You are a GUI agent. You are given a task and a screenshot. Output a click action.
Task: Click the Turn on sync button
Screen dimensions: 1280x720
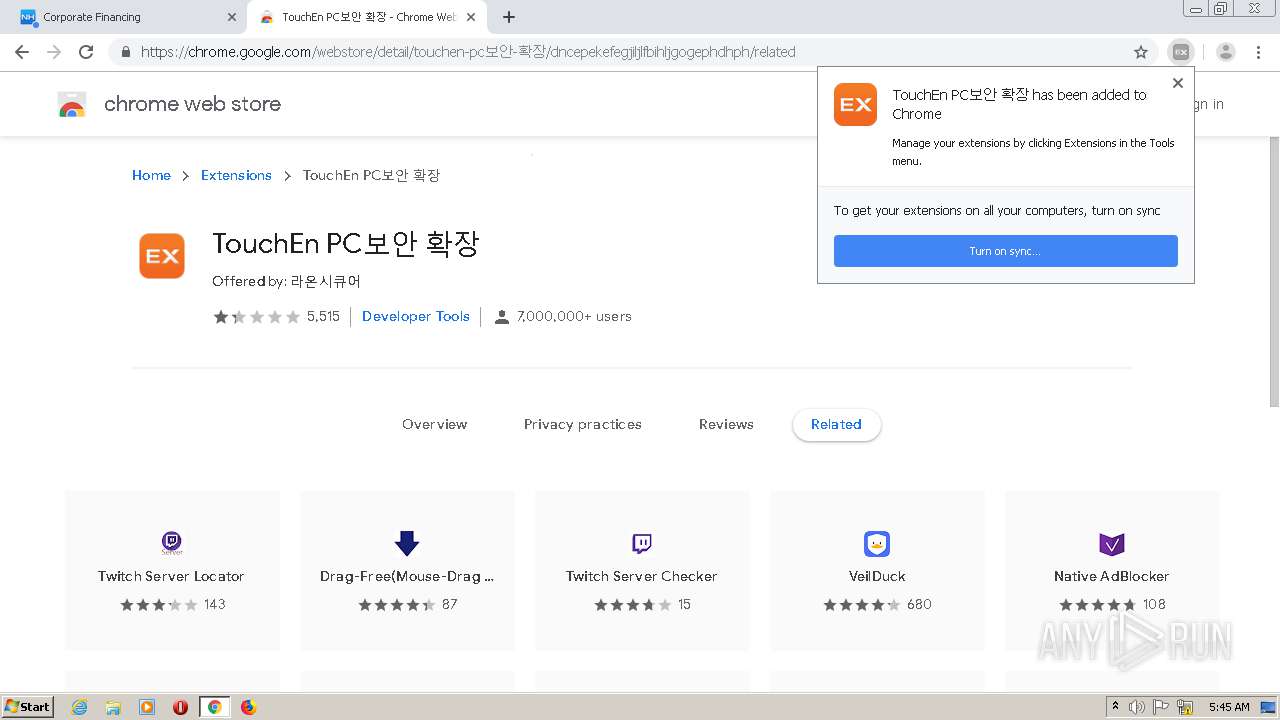(1006, 251)
